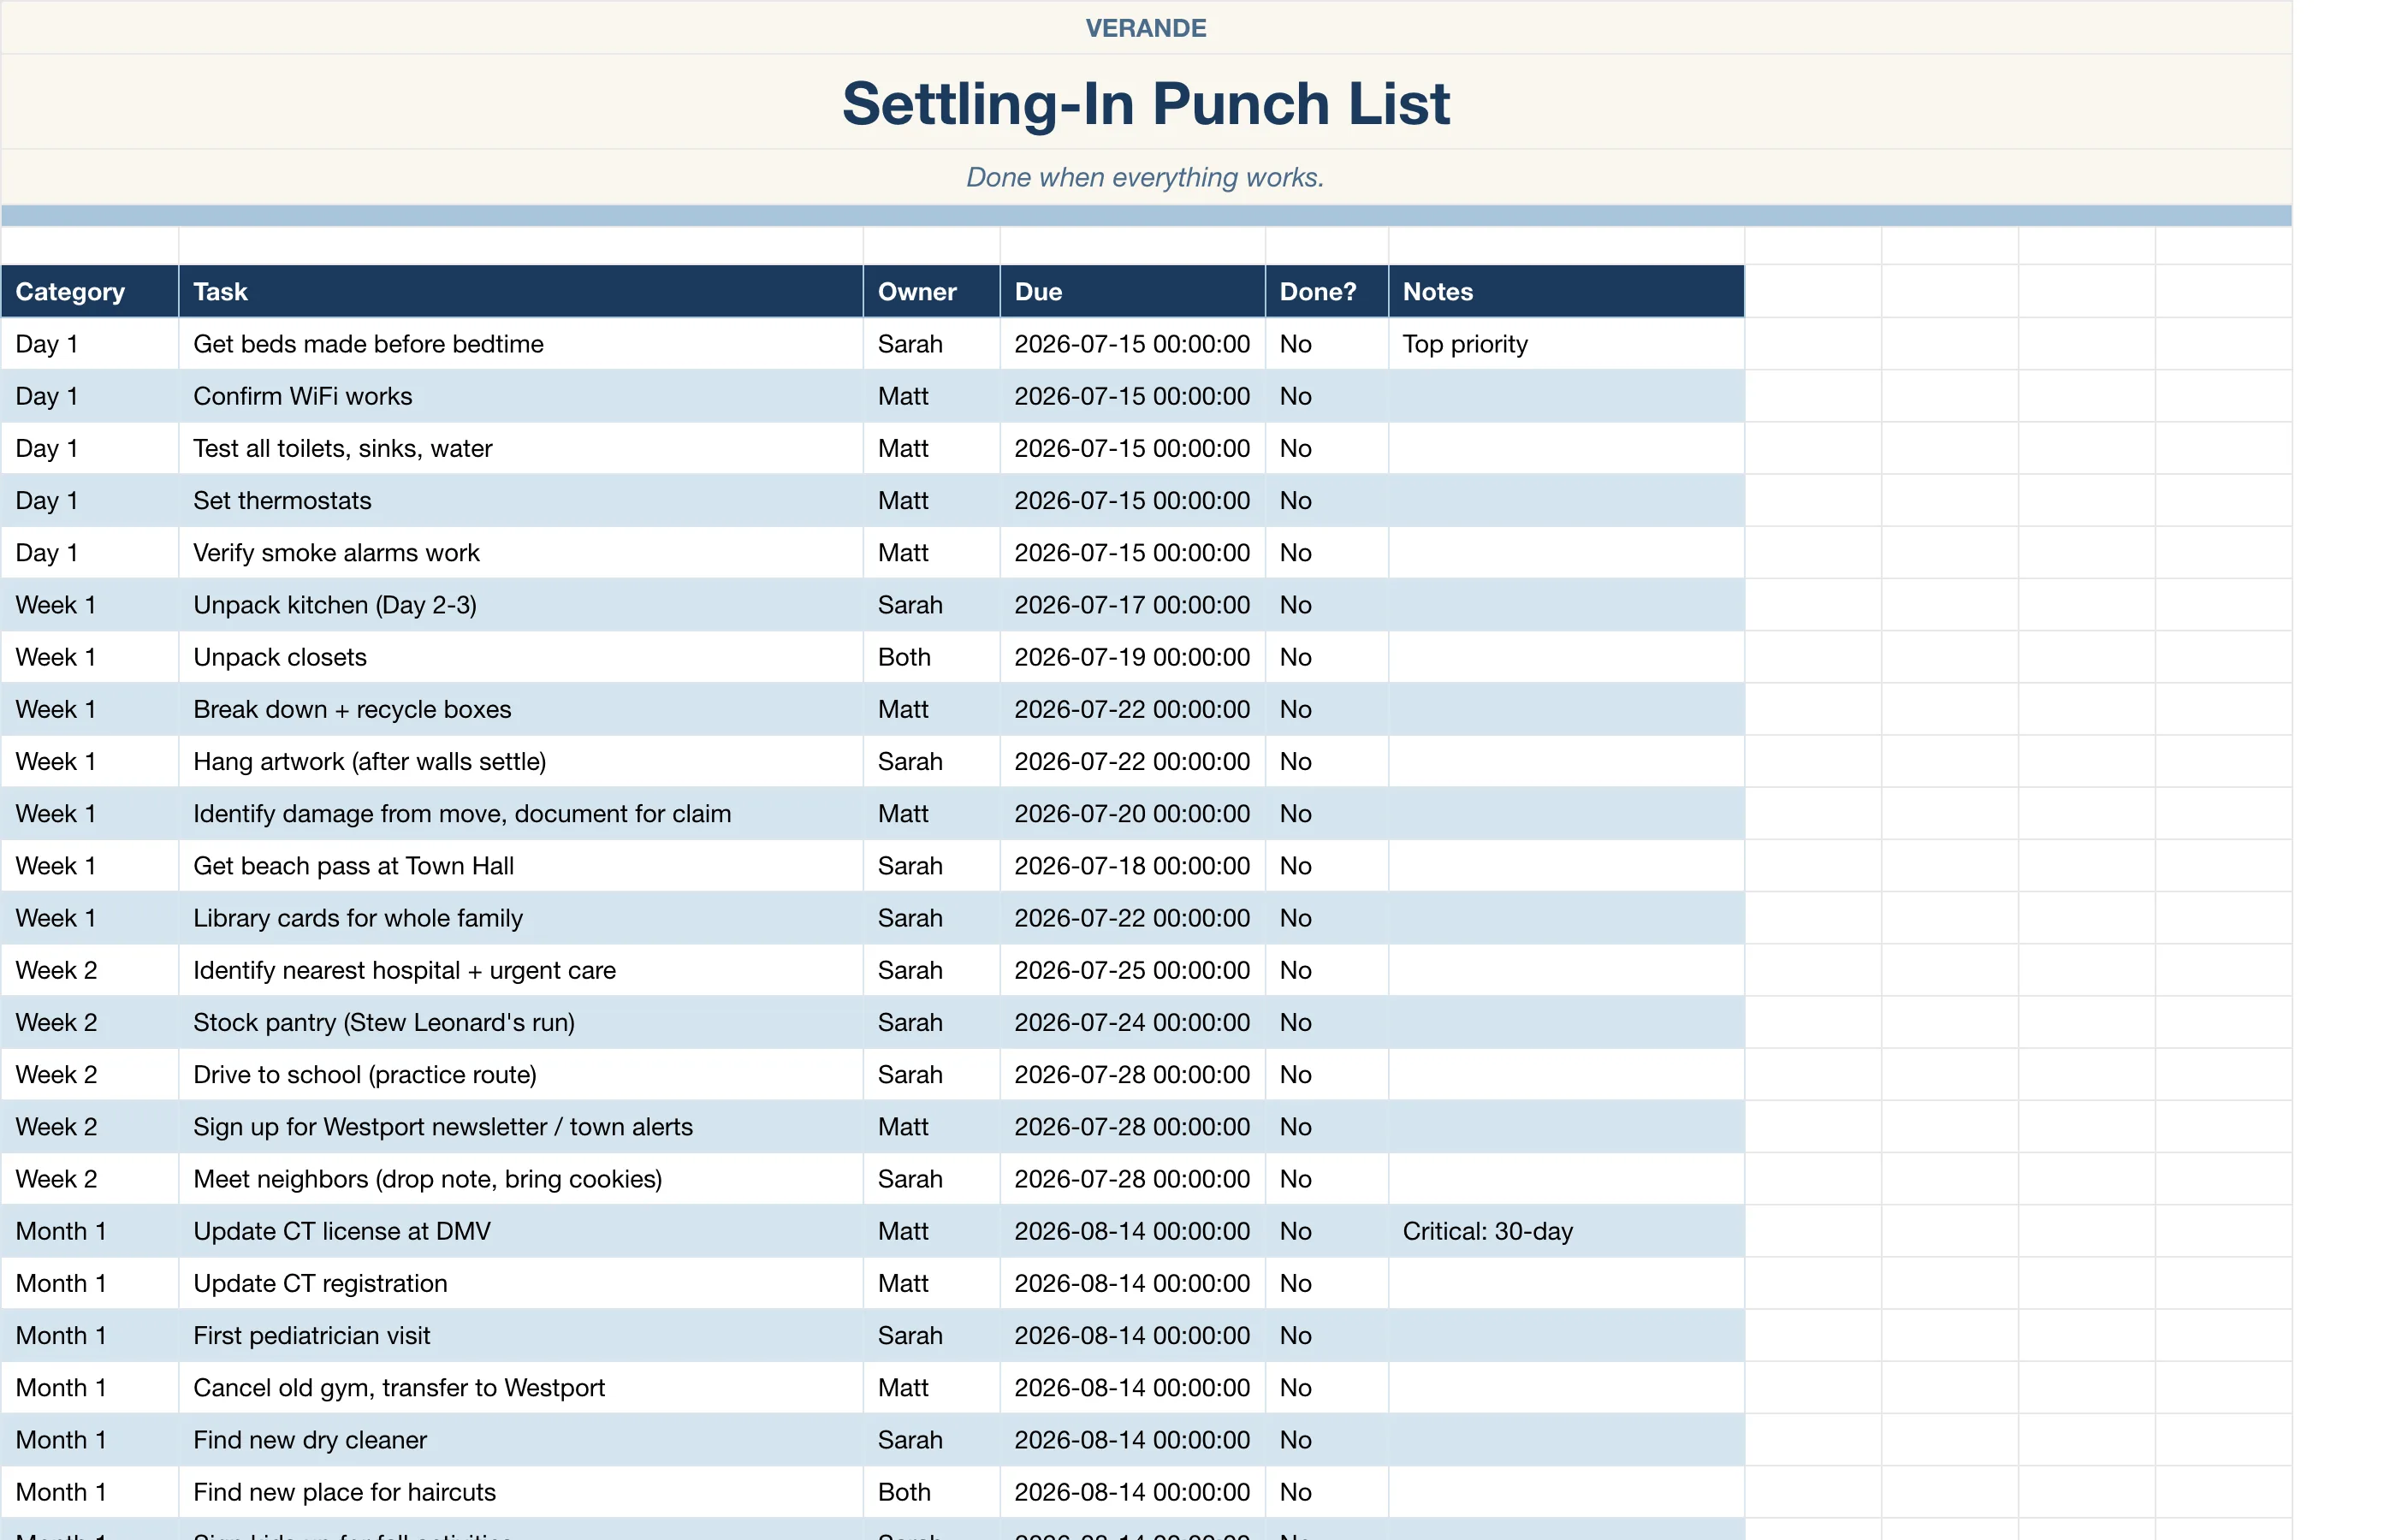
Task: Select 'Update CT registration' task cell
Action: pyautogui.click(x=521, y=1283)
